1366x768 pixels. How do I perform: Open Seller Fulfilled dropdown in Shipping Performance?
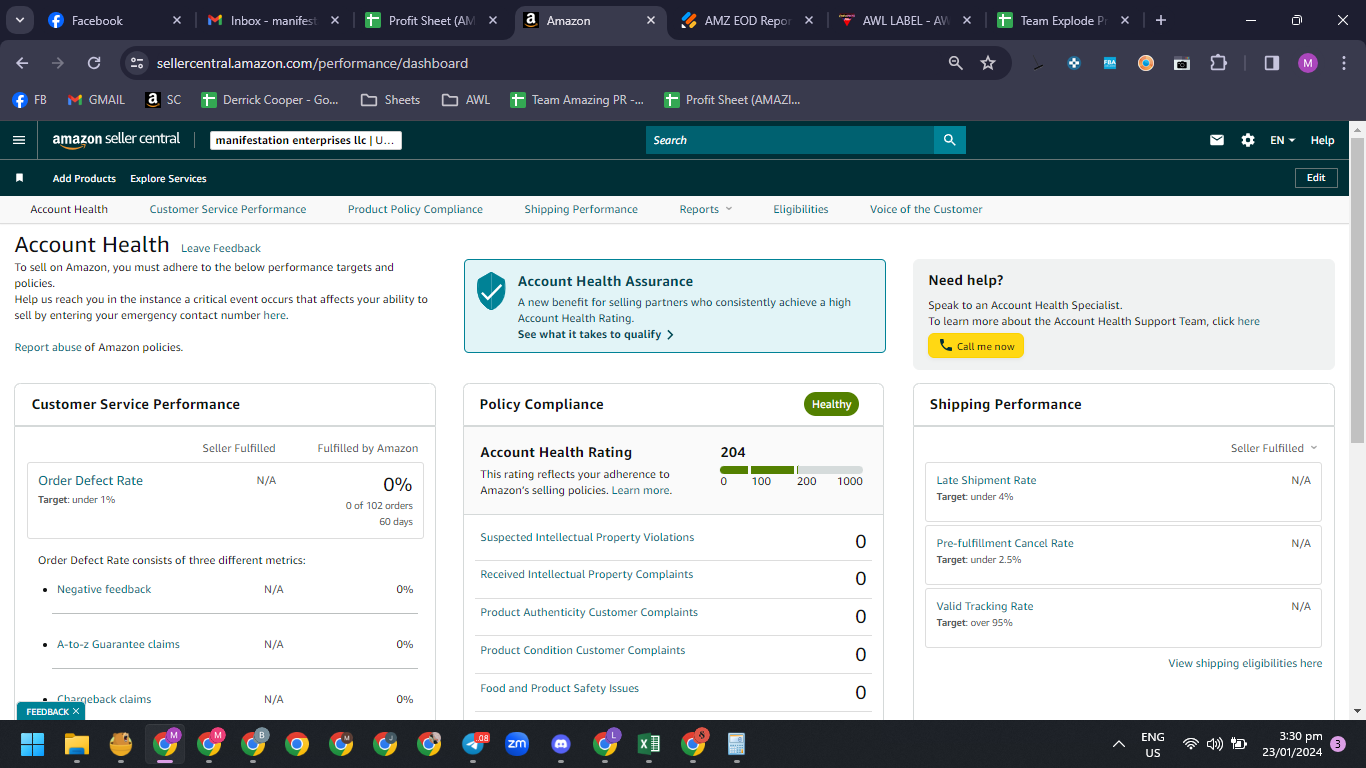coord(1274,448)
